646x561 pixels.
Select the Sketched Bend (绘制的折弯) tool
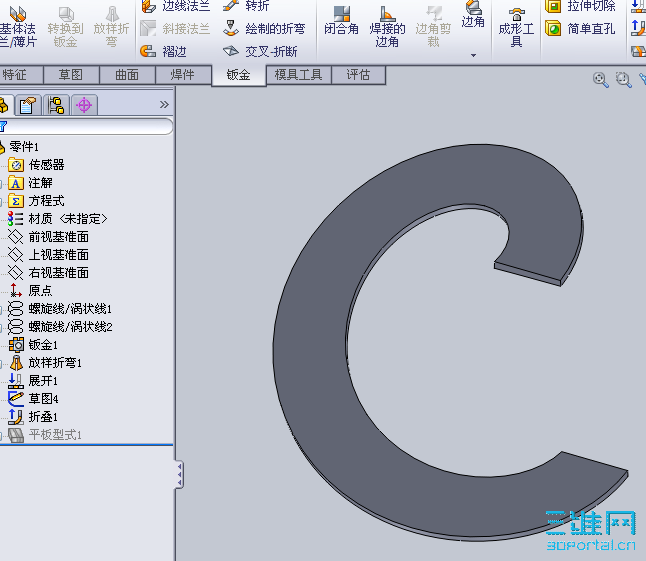(x=264, y=28)
